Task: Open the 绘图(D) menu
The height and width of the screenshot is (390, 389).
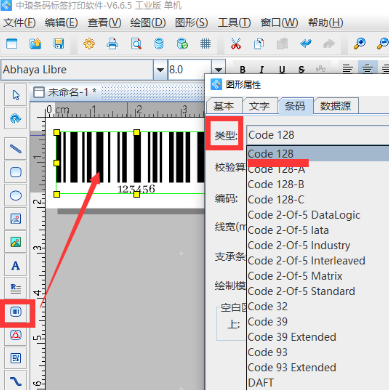Action: point(148,23)
